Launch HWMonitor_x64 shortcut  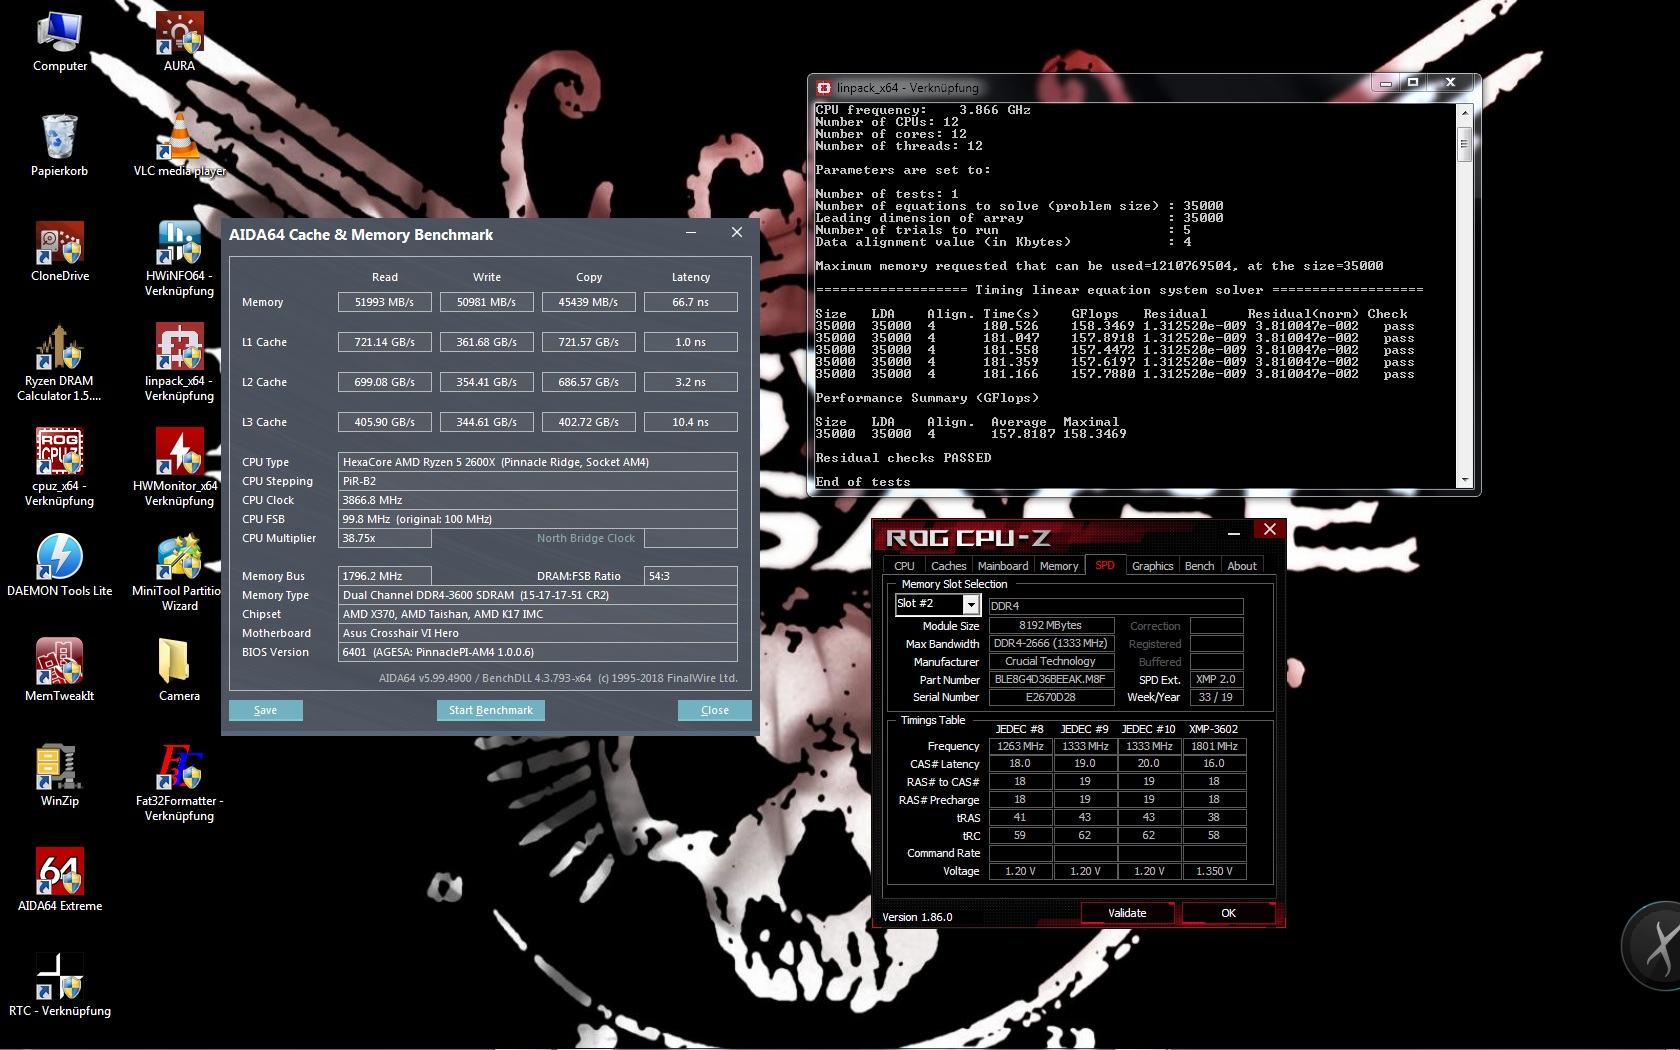[179, 468]
